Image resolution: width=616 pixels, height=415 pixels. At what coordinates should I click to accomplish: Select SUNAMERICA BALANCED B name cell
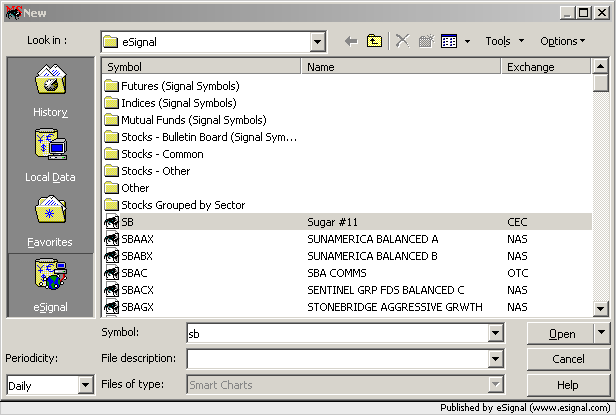(x=372, y=256)
